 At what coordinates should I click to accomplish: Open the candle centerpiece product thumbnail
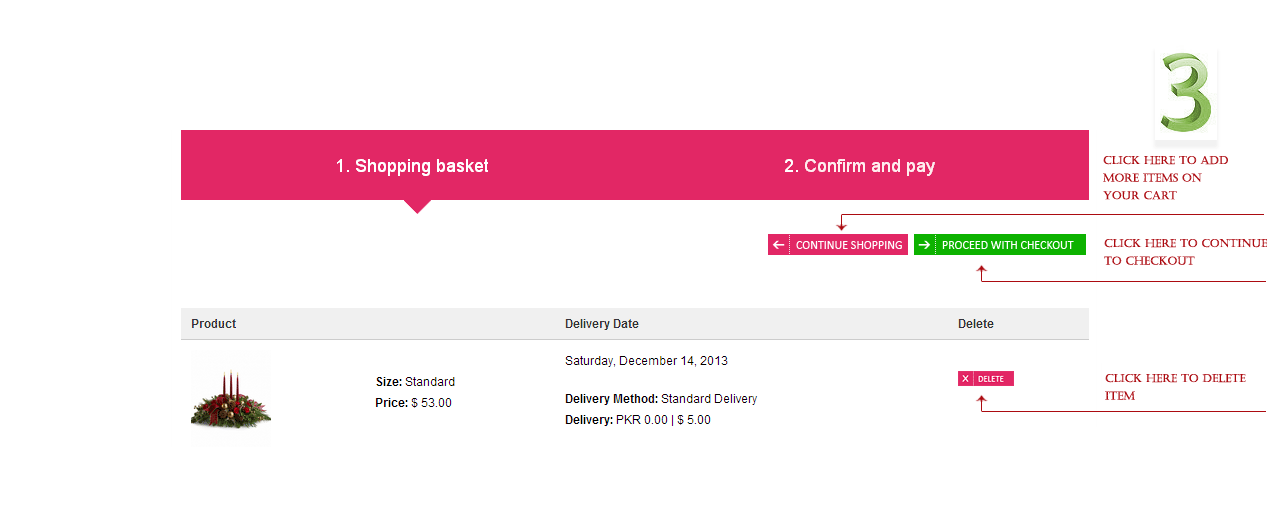(x=231, y=398)
